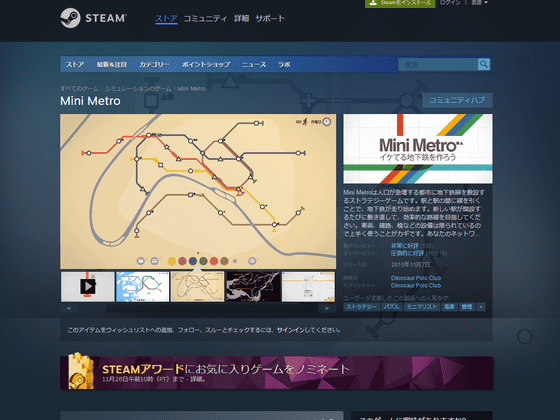Screen dimensions: 560x420
Task: Expand more tags with the plus button
Action: [481, 307]
